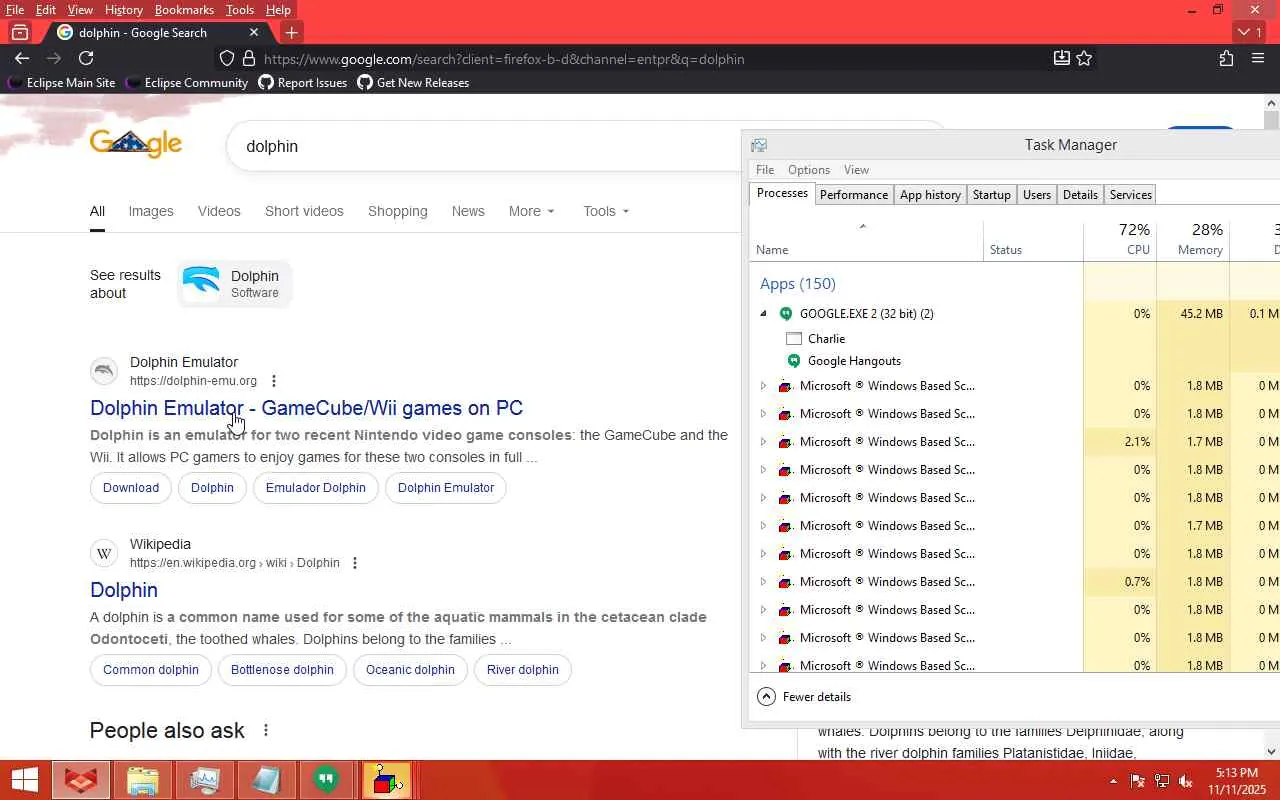Open the Options menu in Task Manager

809,170
